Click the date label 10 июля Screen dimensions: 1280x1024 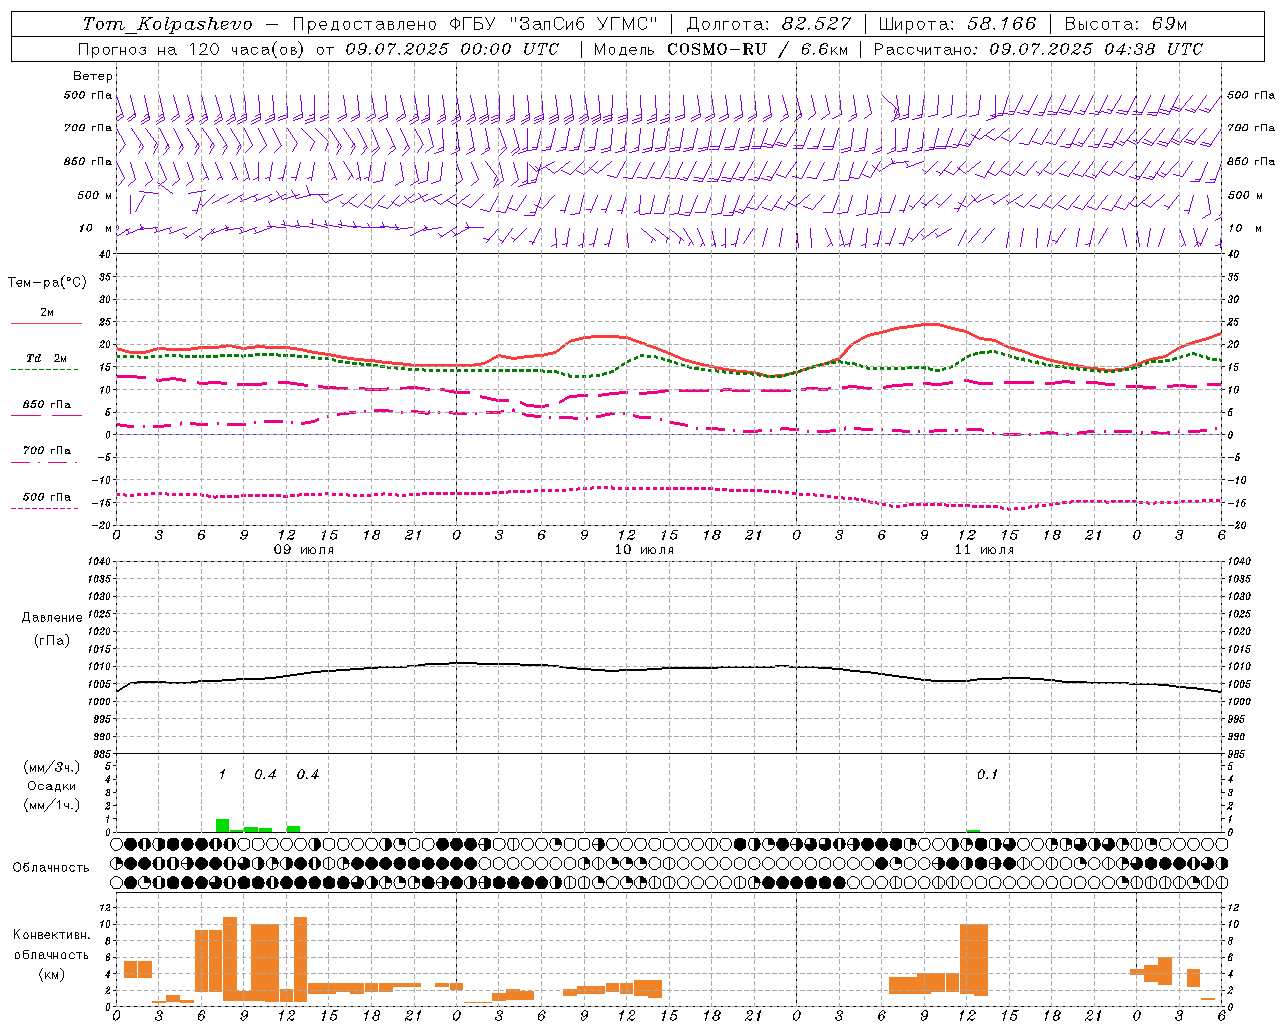(644, 550)
